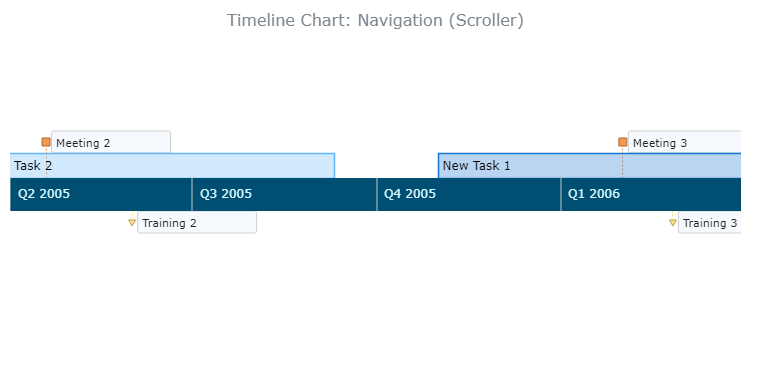This screenshot has width=761, height=365.
Task: Click the Training 2 label box
Action: point(197,222)
